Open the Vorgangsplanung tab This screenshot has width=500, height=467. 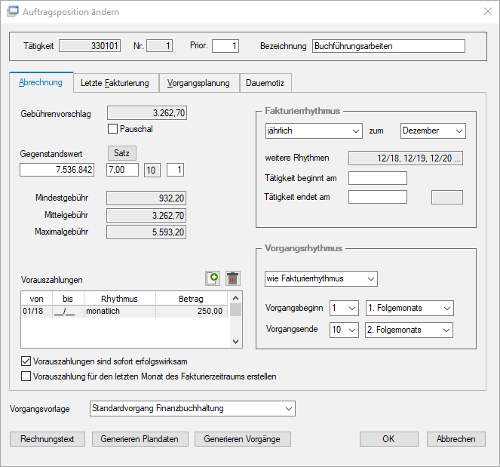(198, 83)
